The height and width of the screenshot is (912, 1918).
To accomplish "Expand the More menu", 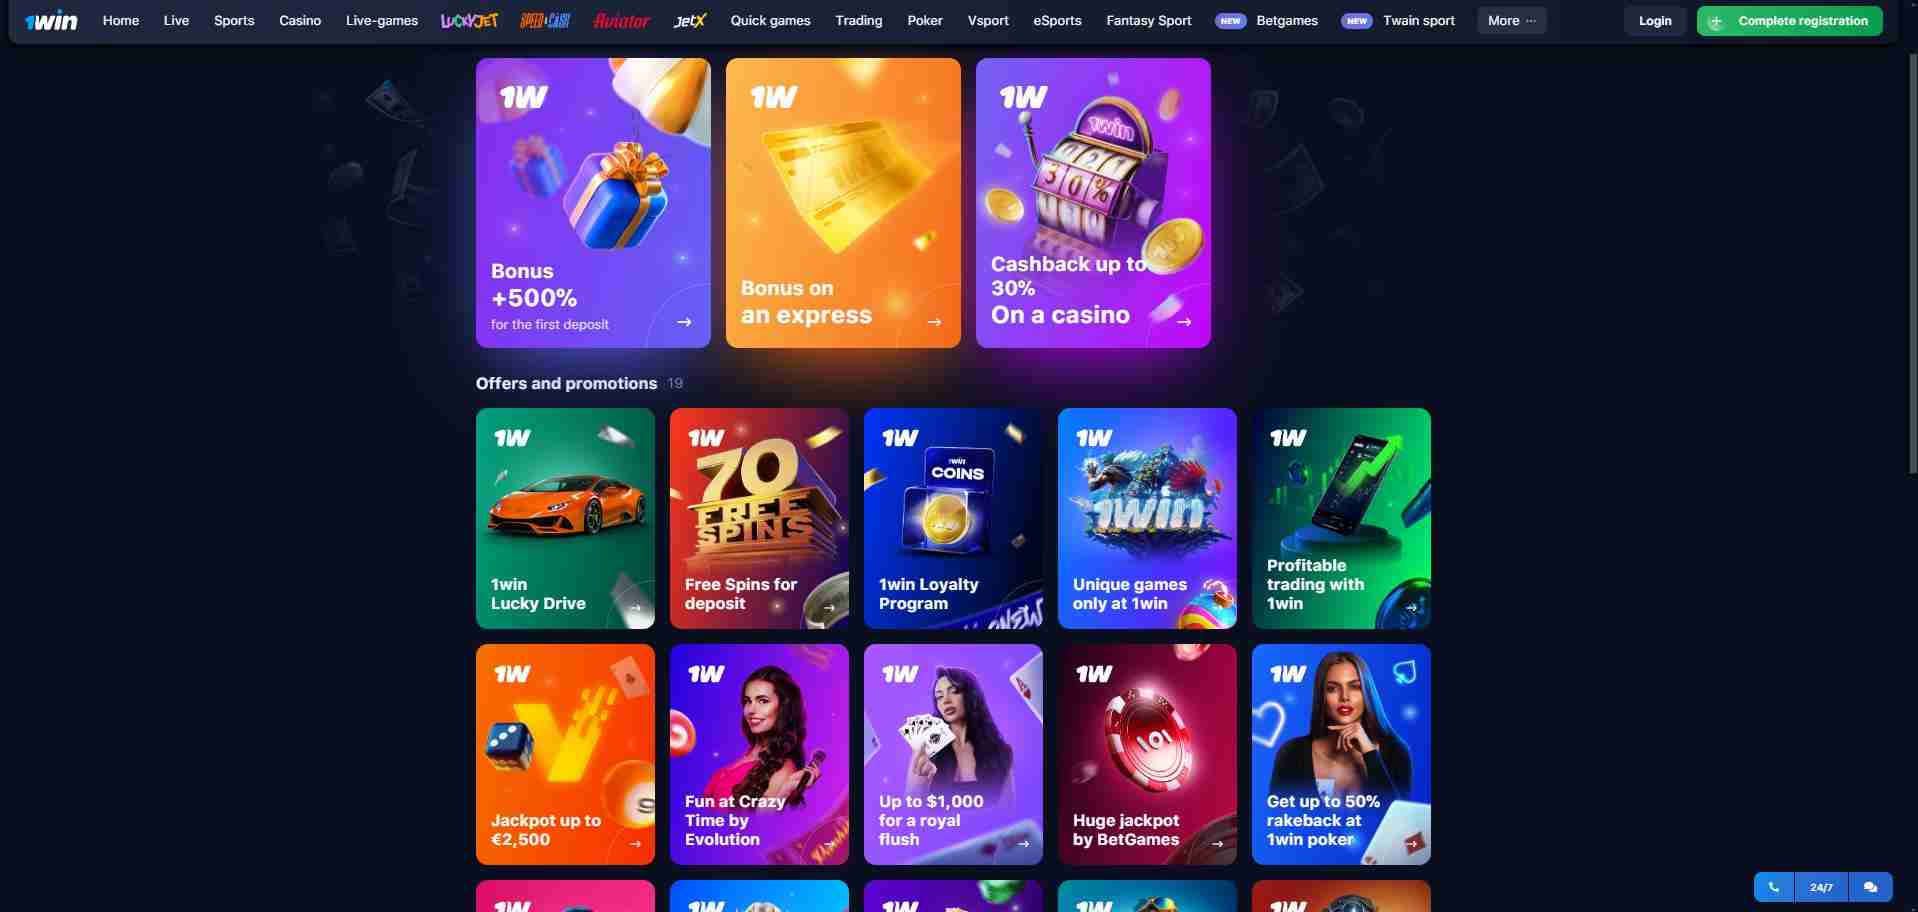I will pos(1511,20).
